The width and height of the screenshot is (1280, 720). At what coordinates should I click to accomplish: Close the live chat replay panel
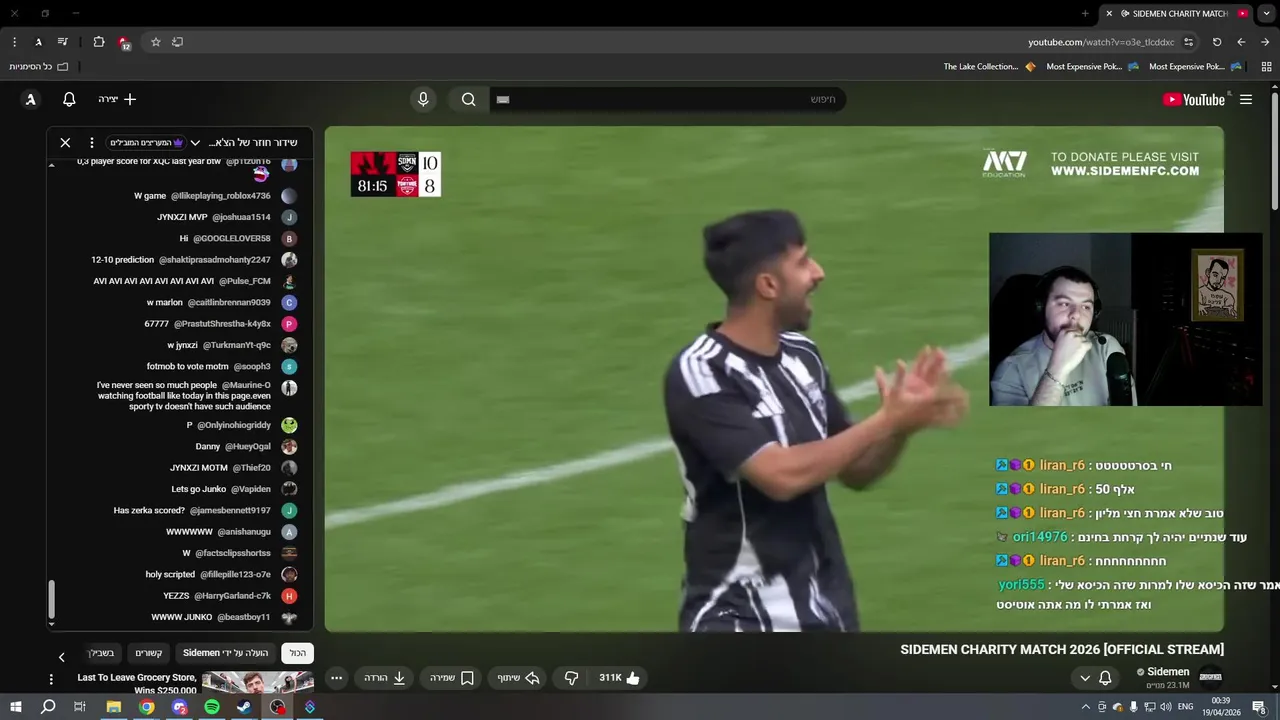click(65, 143)
